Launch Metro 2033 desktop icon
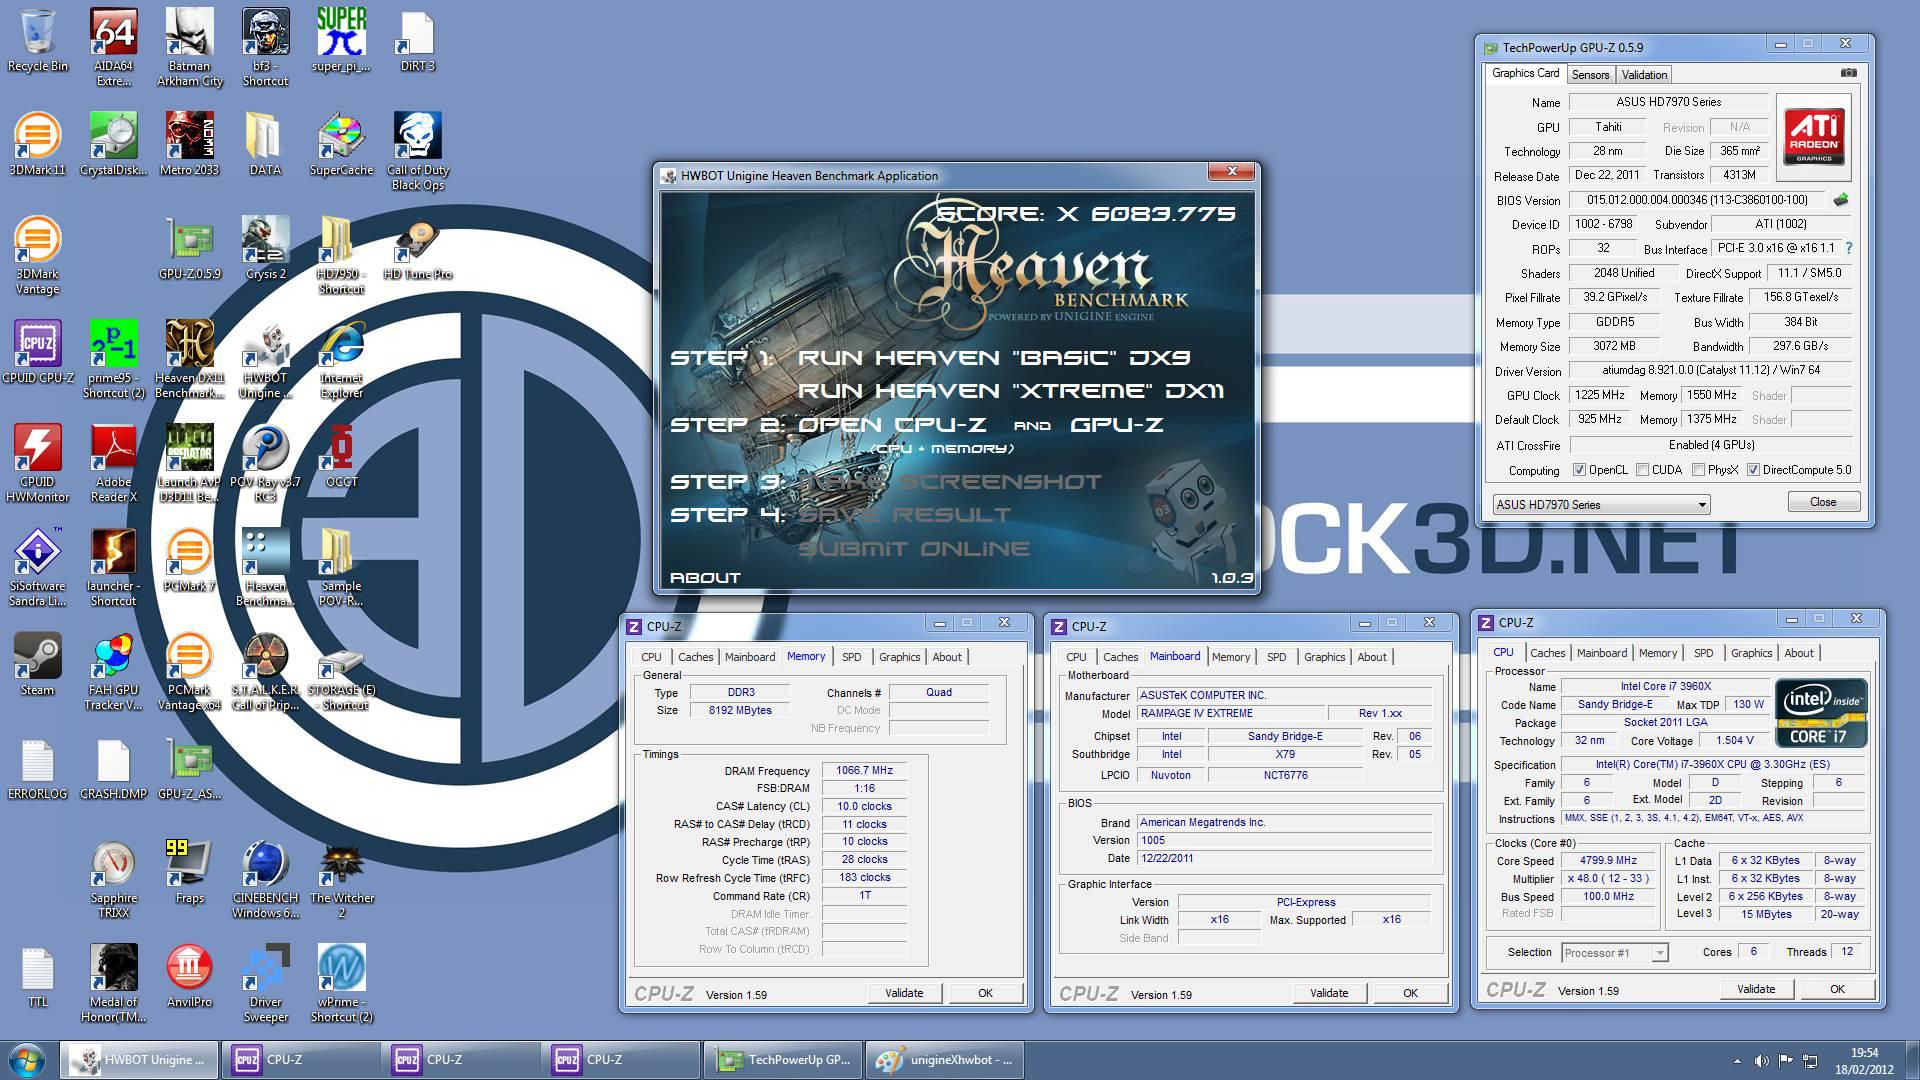Viewport: 1920px width, 1080px height. [189, 144]
